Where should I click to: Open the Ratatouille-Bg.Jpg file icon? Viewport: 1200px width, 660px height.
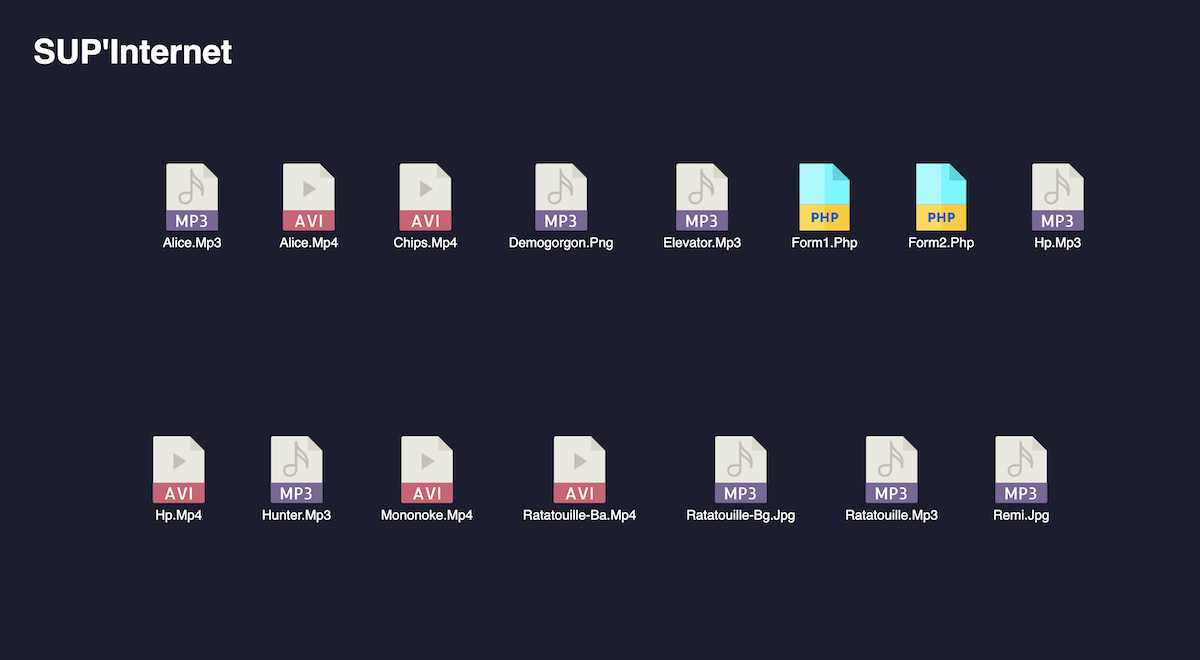741,470
